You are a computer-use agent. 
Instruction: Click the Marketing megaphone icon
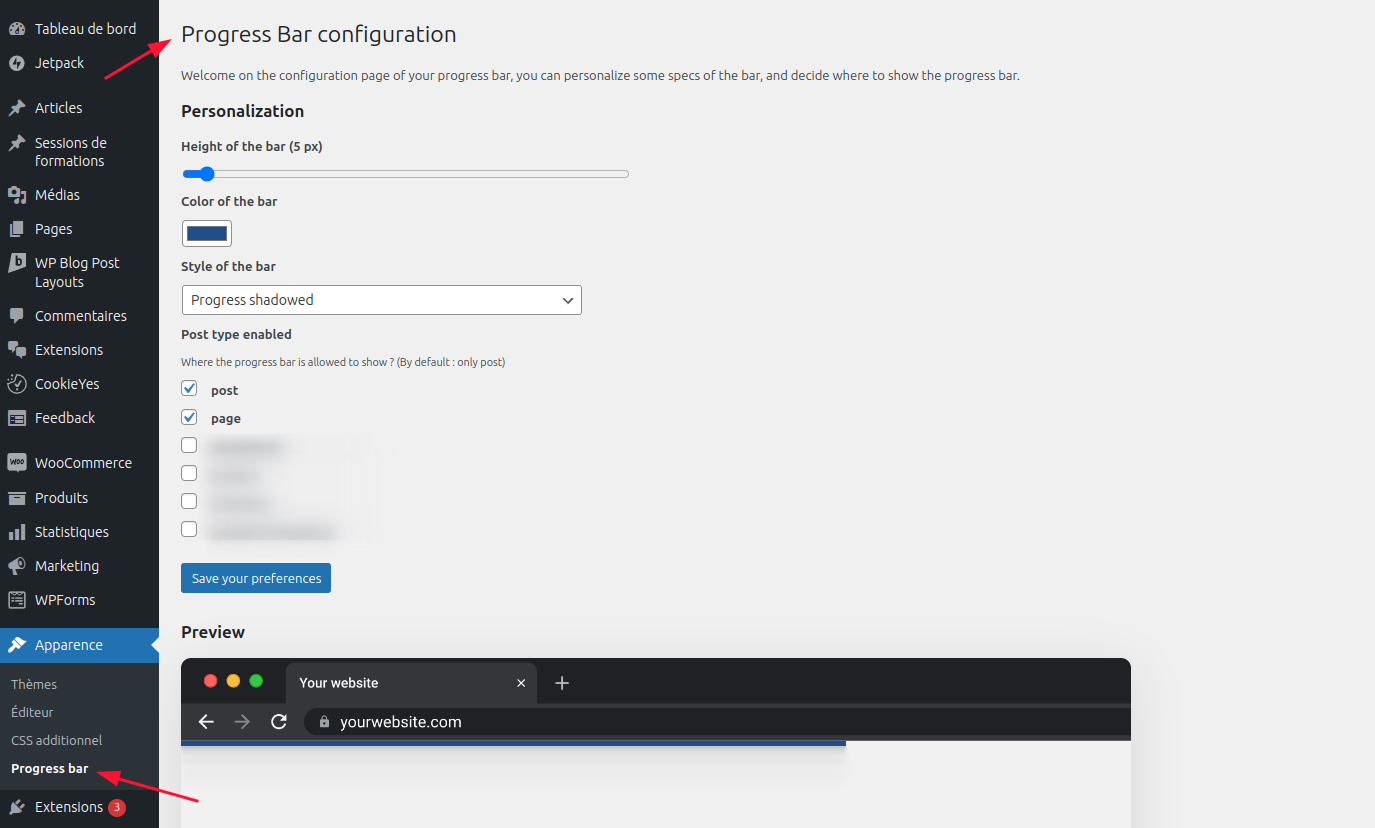pyautogui.click(x=16, y=566)
